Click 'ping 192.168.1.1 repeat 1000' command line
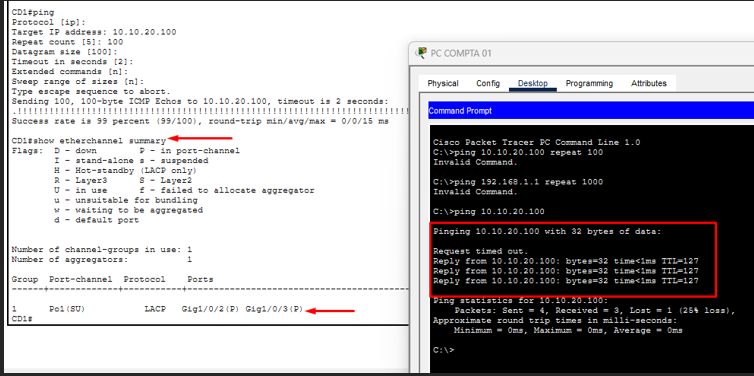The height and width of the screenshot is (376, 754). tap(518, 182)
